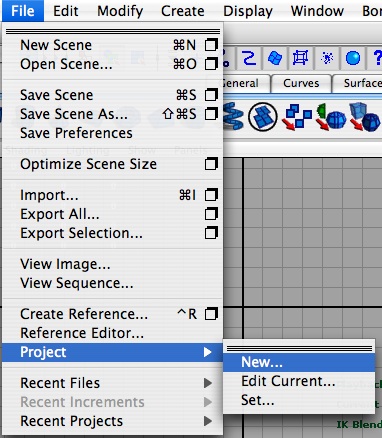Click the green half-sphere to blue sphere icon

pos(330,117)
